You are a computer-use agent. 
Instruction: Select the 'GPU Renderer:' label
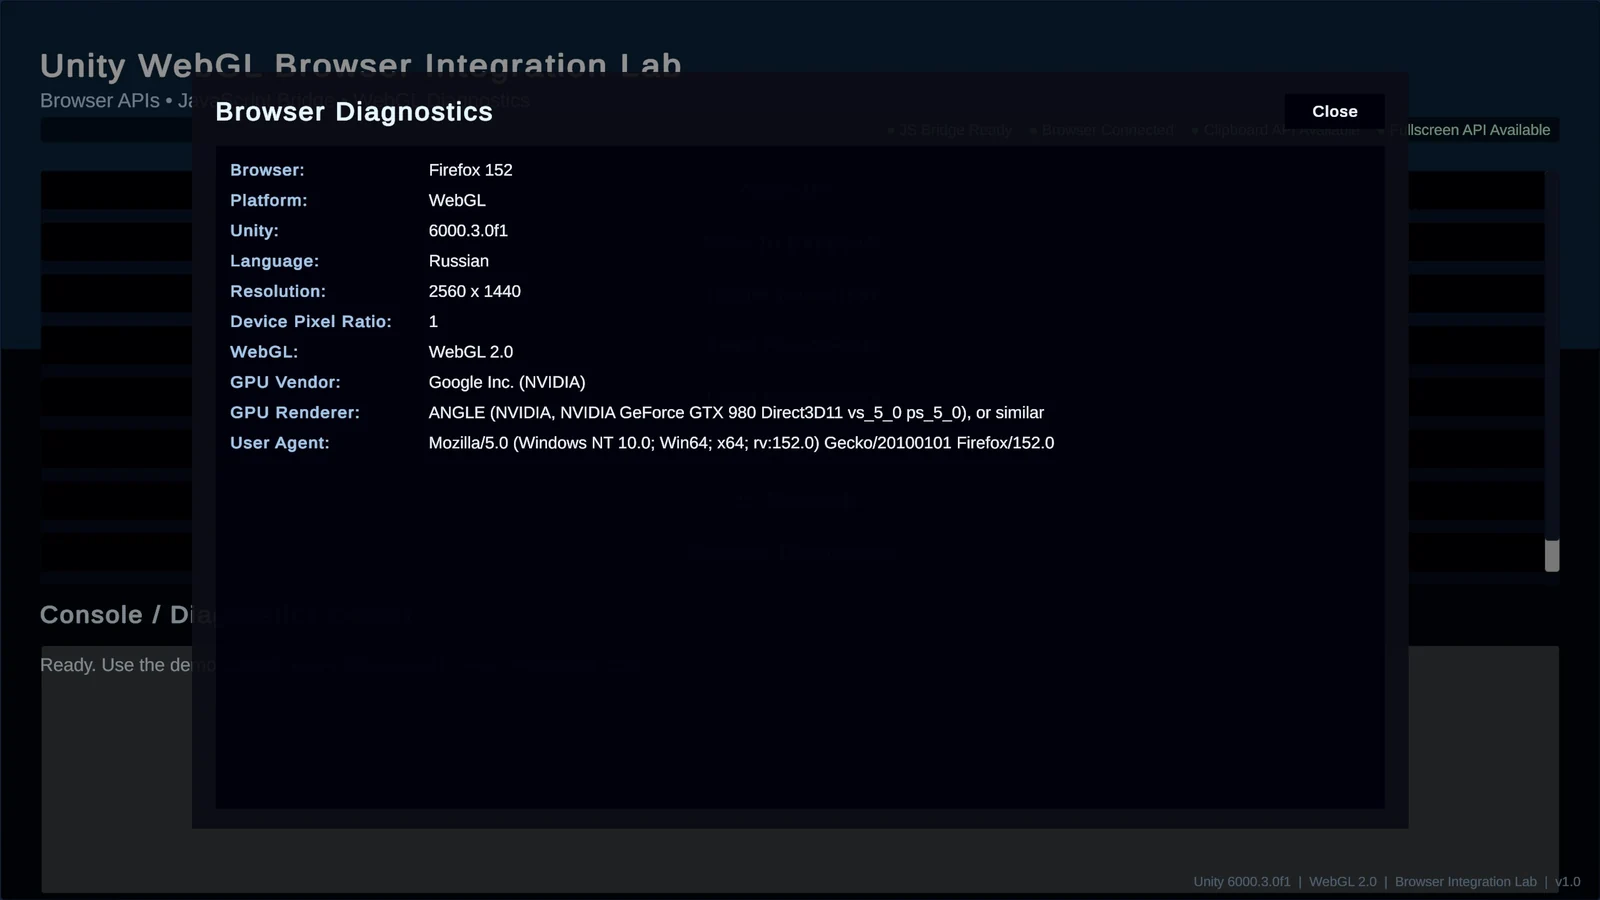295,412
